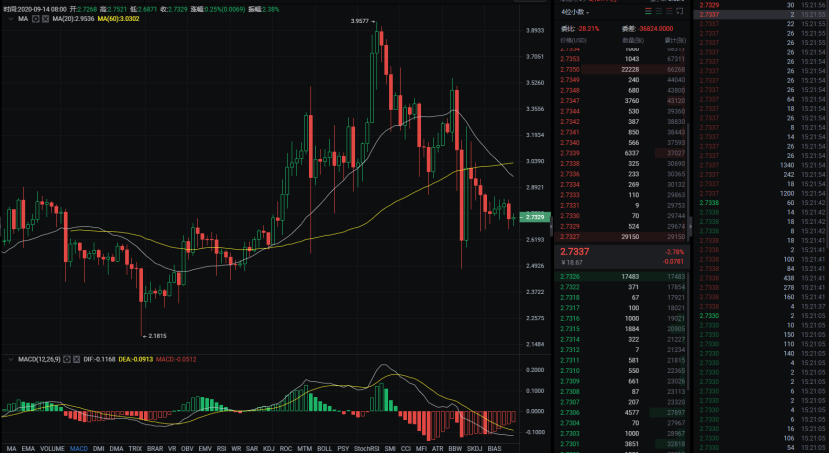Image resolution: width=829 pixels, height=454 pixels.
Task: Click the 价格(USD) column header
Action: (x=573, y=41)
